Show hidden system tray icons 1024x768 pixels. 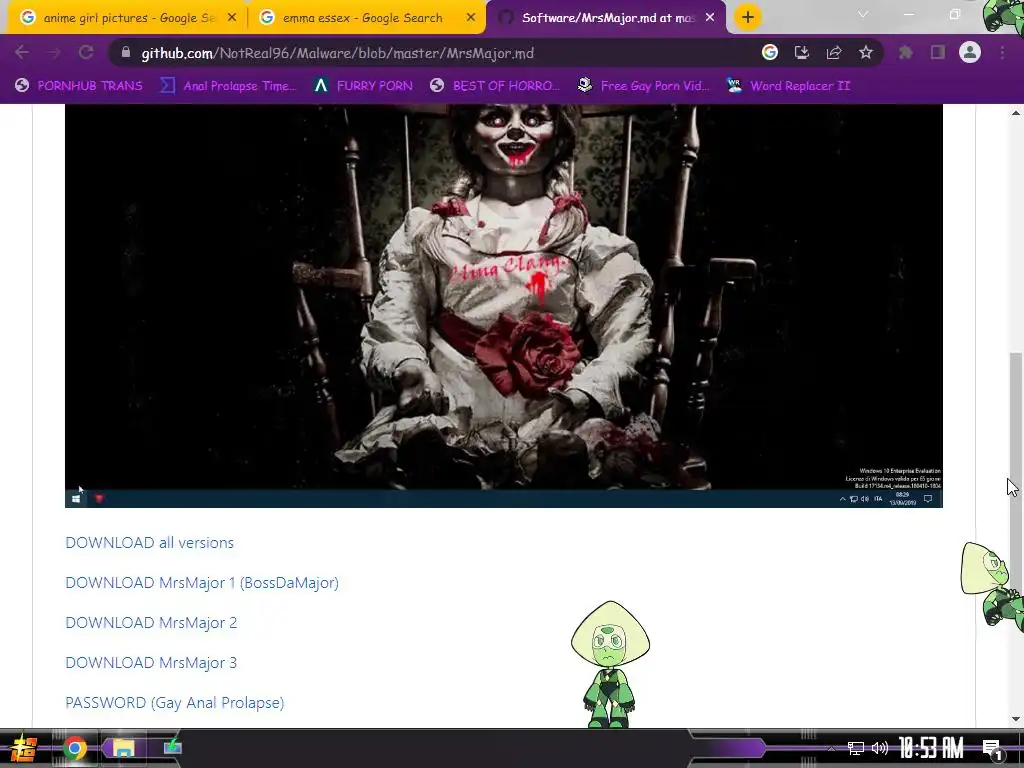(x=831, y=748)
